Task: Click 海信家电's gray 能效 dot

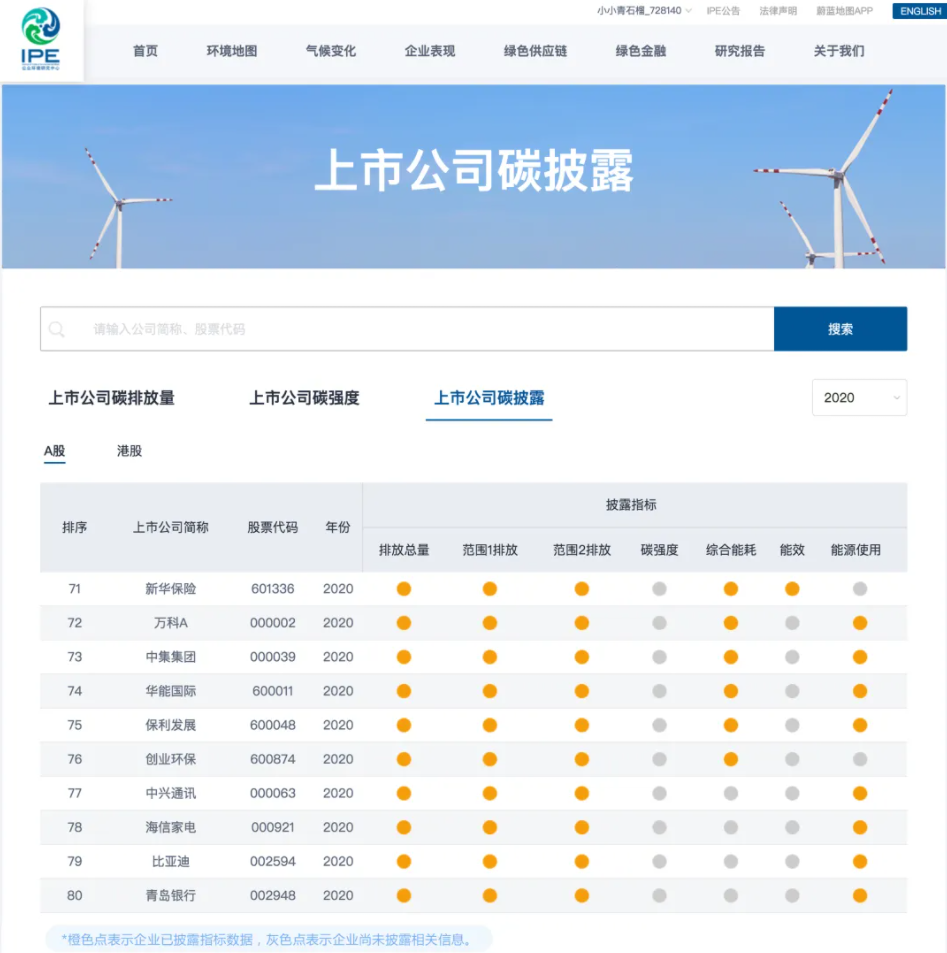Action: click(792, 827)
